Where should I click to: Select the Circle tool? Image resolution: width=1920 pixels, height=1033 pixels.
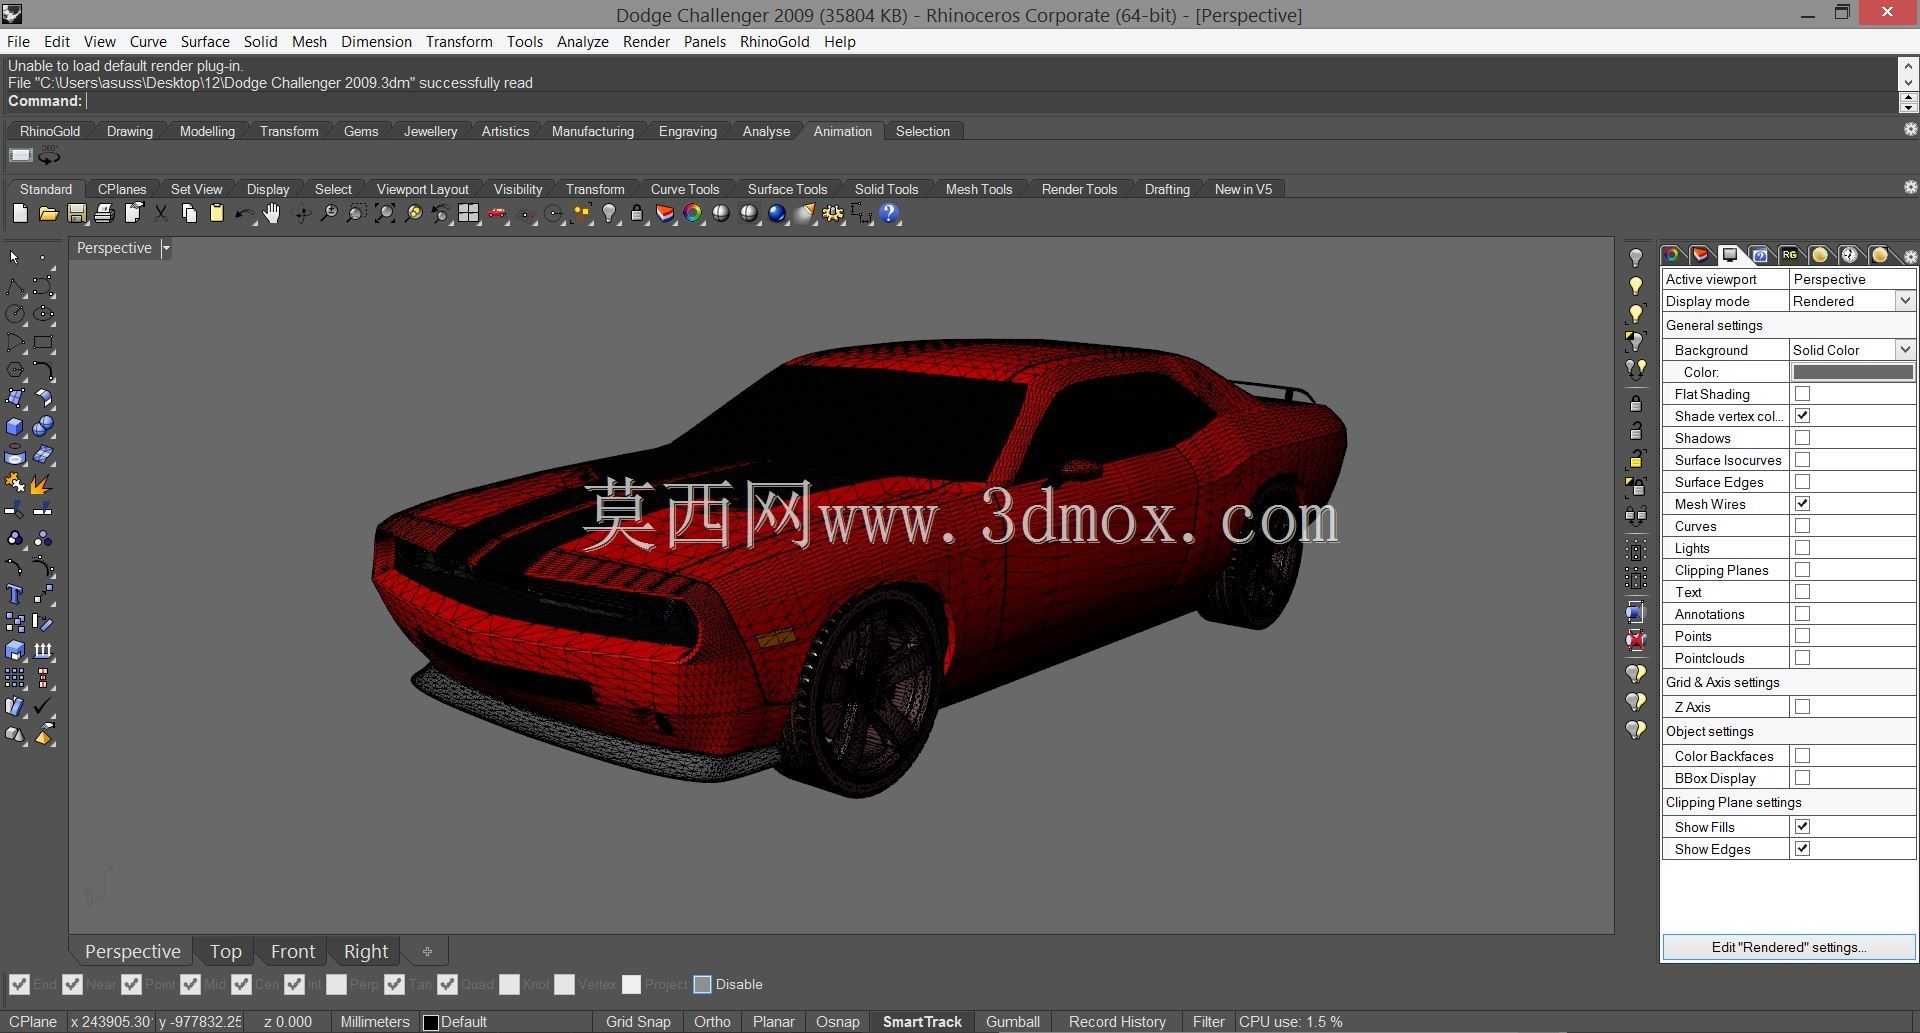(15, 314)
